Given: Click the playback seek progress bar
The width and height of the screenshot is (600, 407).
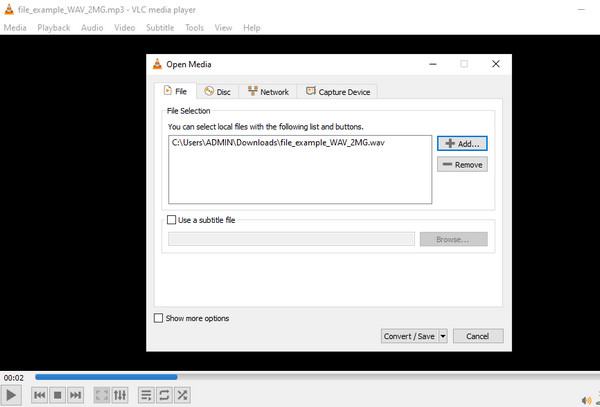Looking at the screenshot, I should click(317, 377).
